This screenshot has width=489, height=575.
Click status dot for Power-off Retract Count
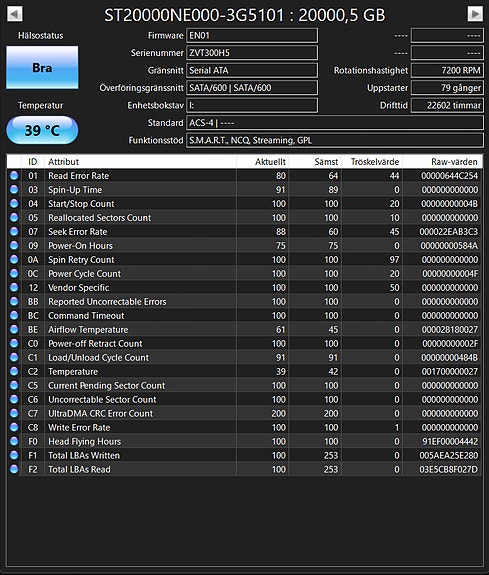pos(14,344)
